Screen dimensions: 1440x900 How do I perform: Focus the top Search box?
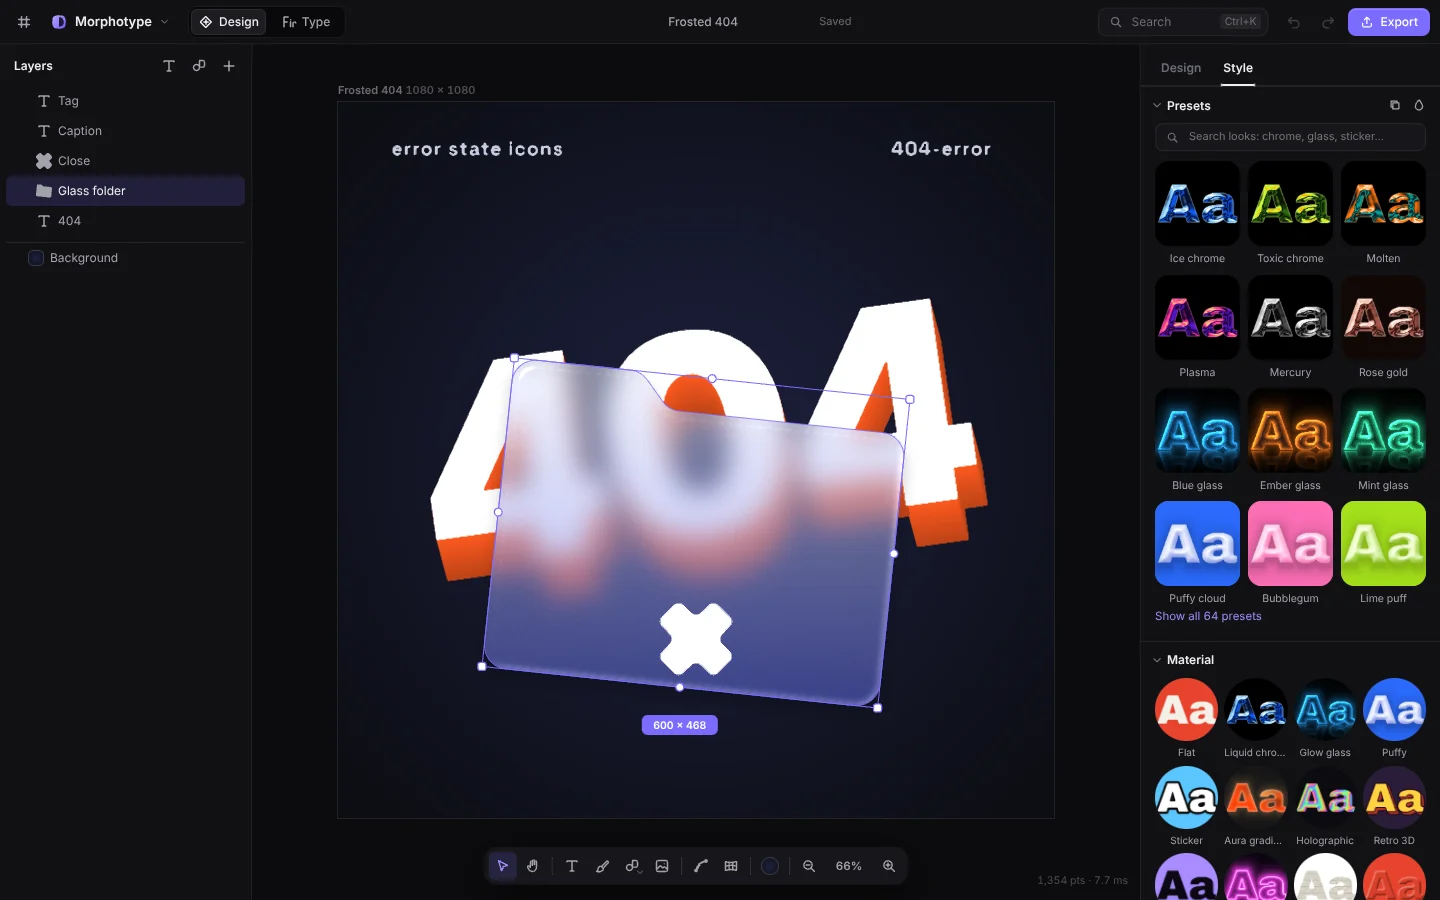point(1183,22)
